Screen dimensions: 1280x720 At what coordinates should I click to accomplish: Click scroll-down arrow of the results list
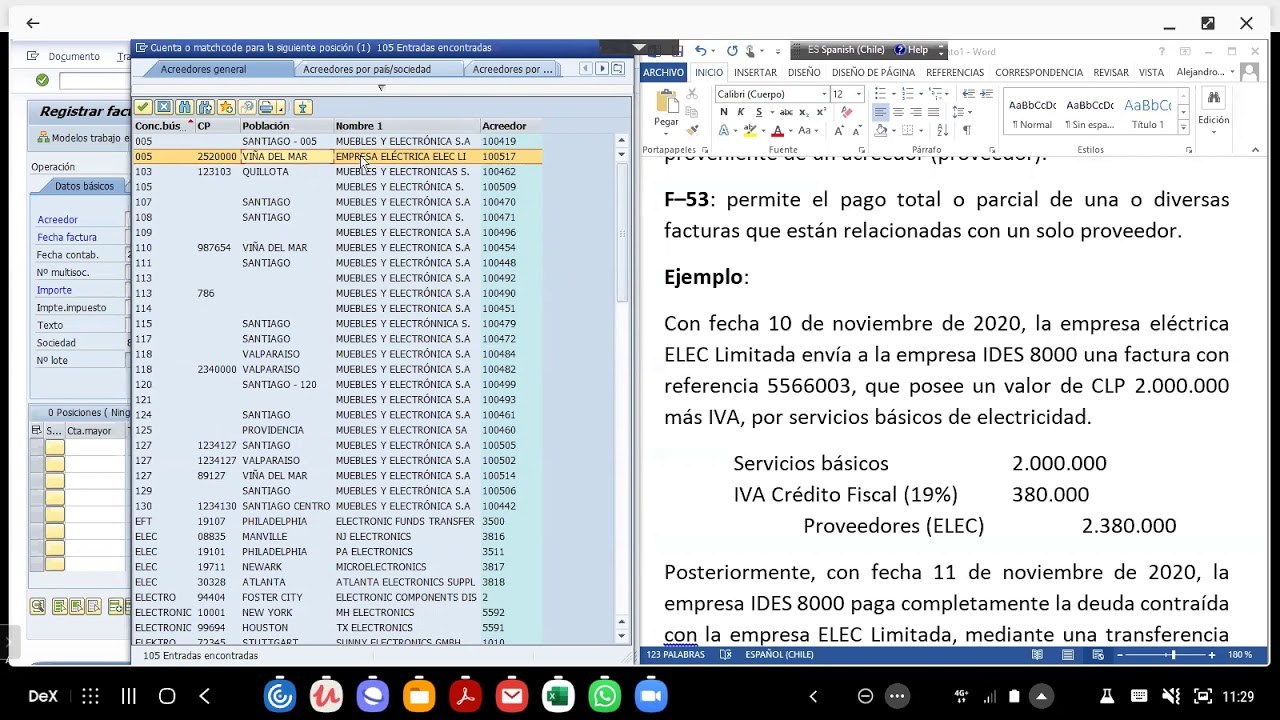tap(621, 635)
